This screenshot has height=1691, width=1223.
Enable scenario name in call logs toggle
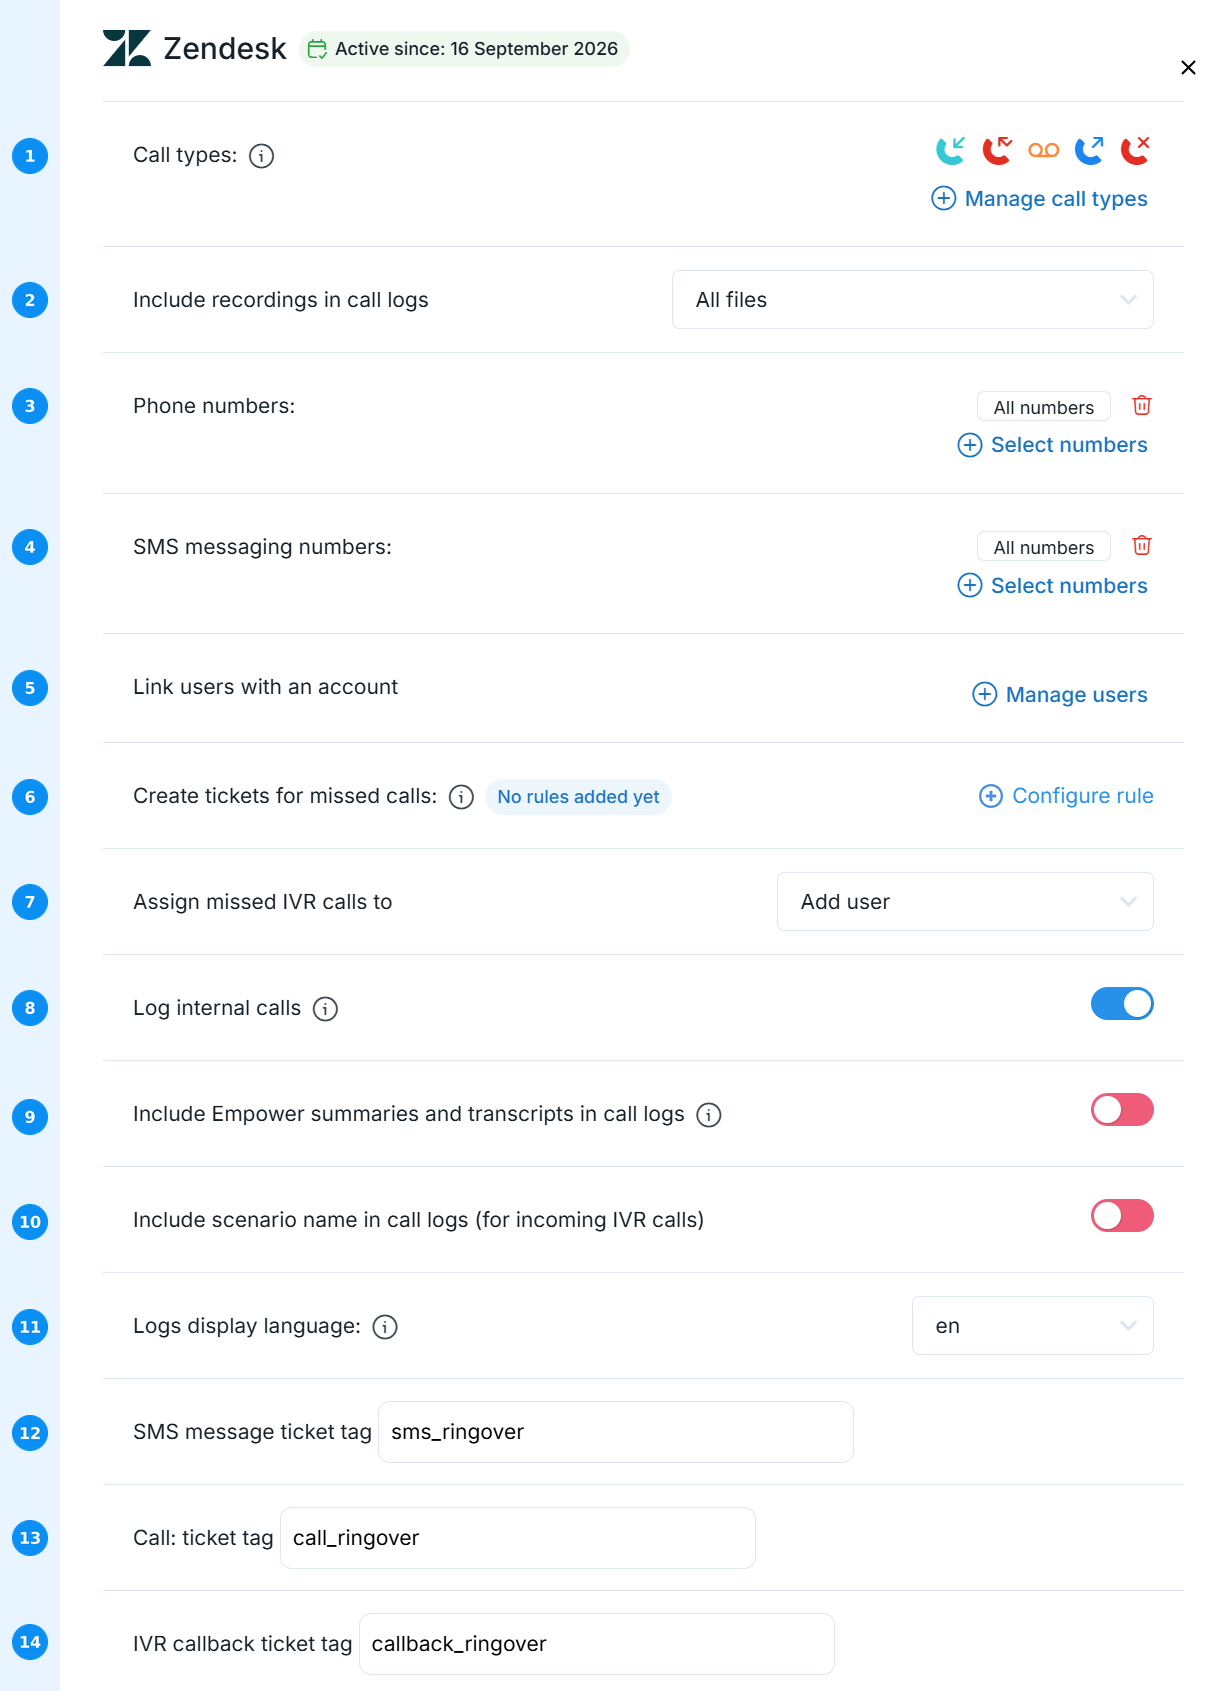click(x=1122, y=1216)
